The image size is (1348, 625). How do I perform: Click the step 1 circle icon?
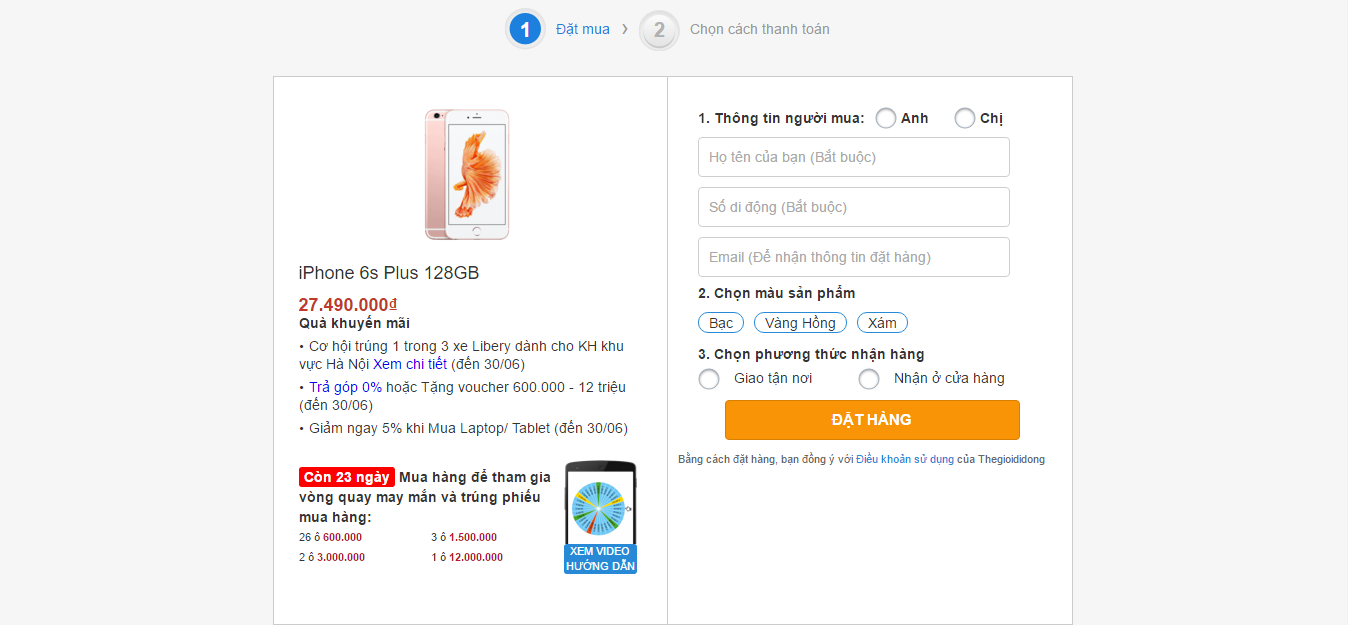(x=525, y=29)
